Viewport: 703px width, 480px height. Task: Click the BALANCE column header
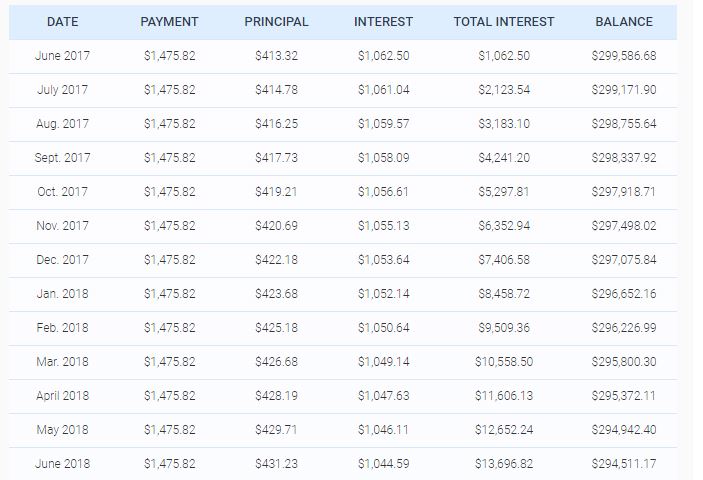(x=624, y=22)
